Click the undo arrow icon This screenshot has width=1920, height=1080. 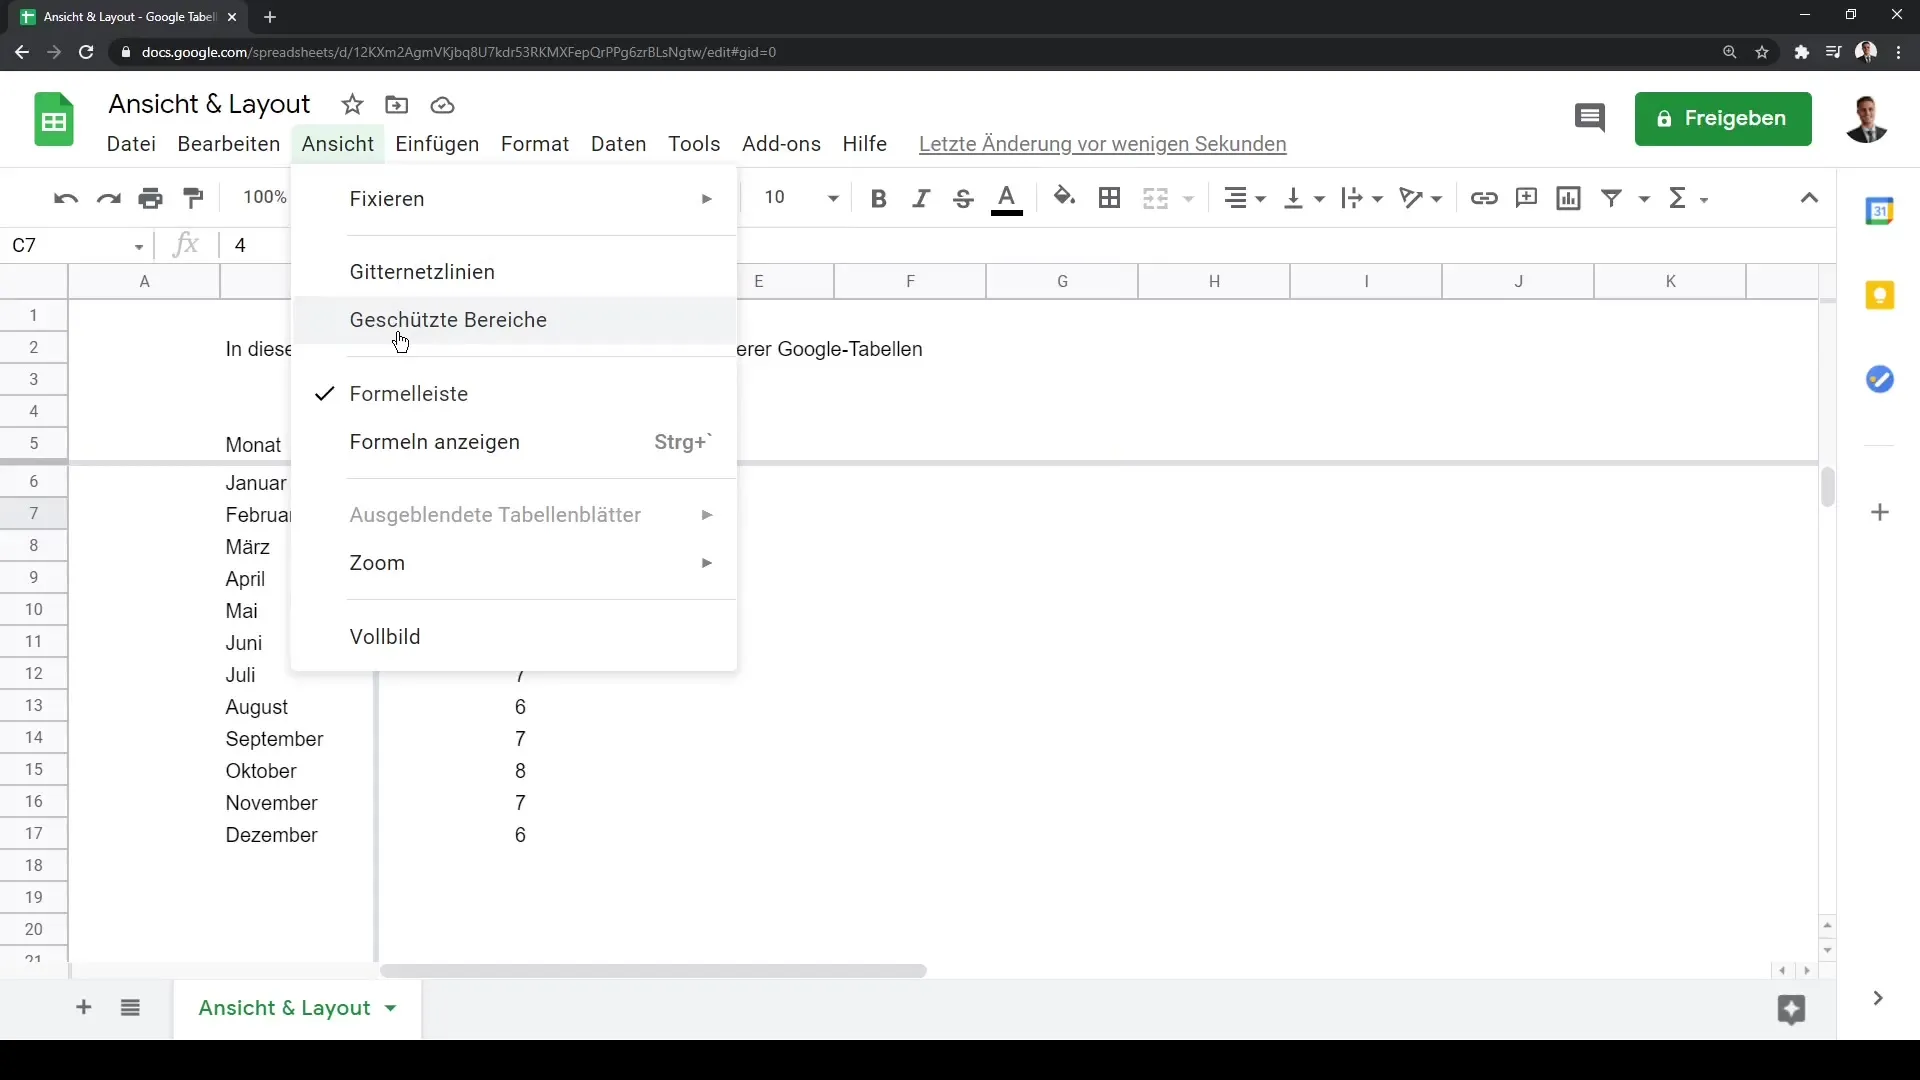pos(66,198)
